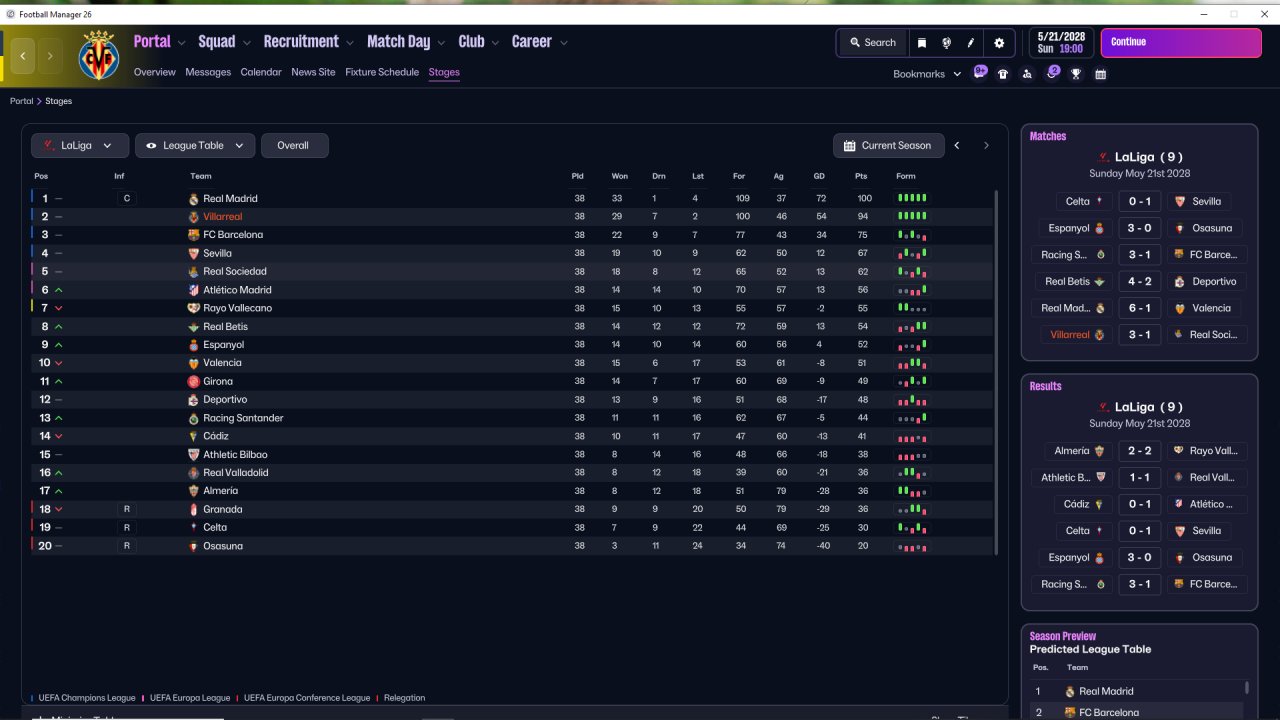Viewport: 1280px width, 720px height.
Task: Click Cádiz name in league table
Action: pyautogui.click(x=216, y=437)
